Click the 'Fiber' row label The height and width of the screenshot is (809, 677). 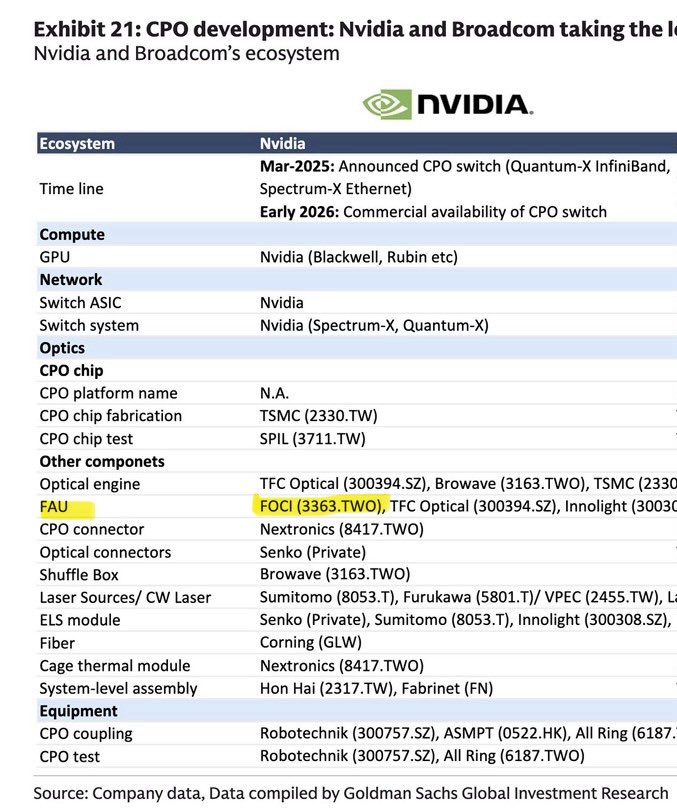tap(57, 643)
